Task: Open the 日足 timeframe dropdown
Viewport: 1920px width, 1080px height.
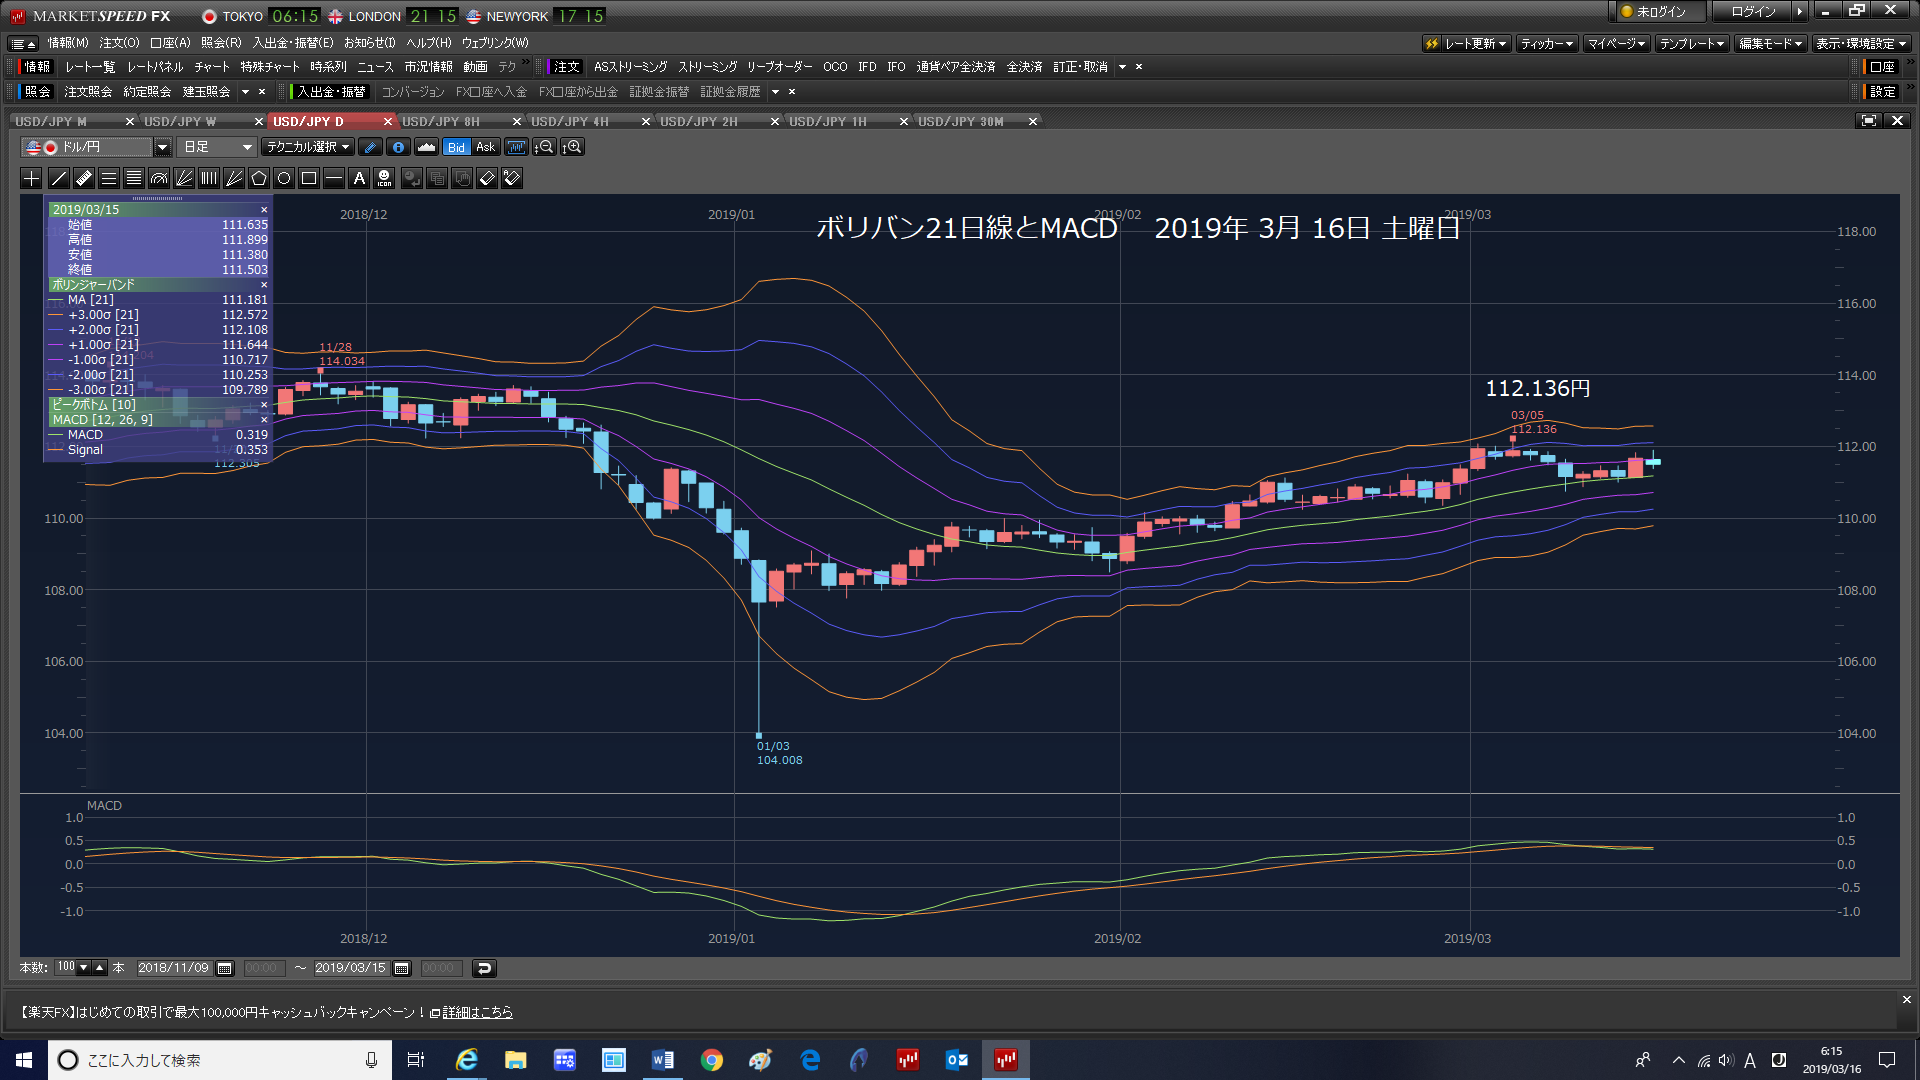Action: 218,147
